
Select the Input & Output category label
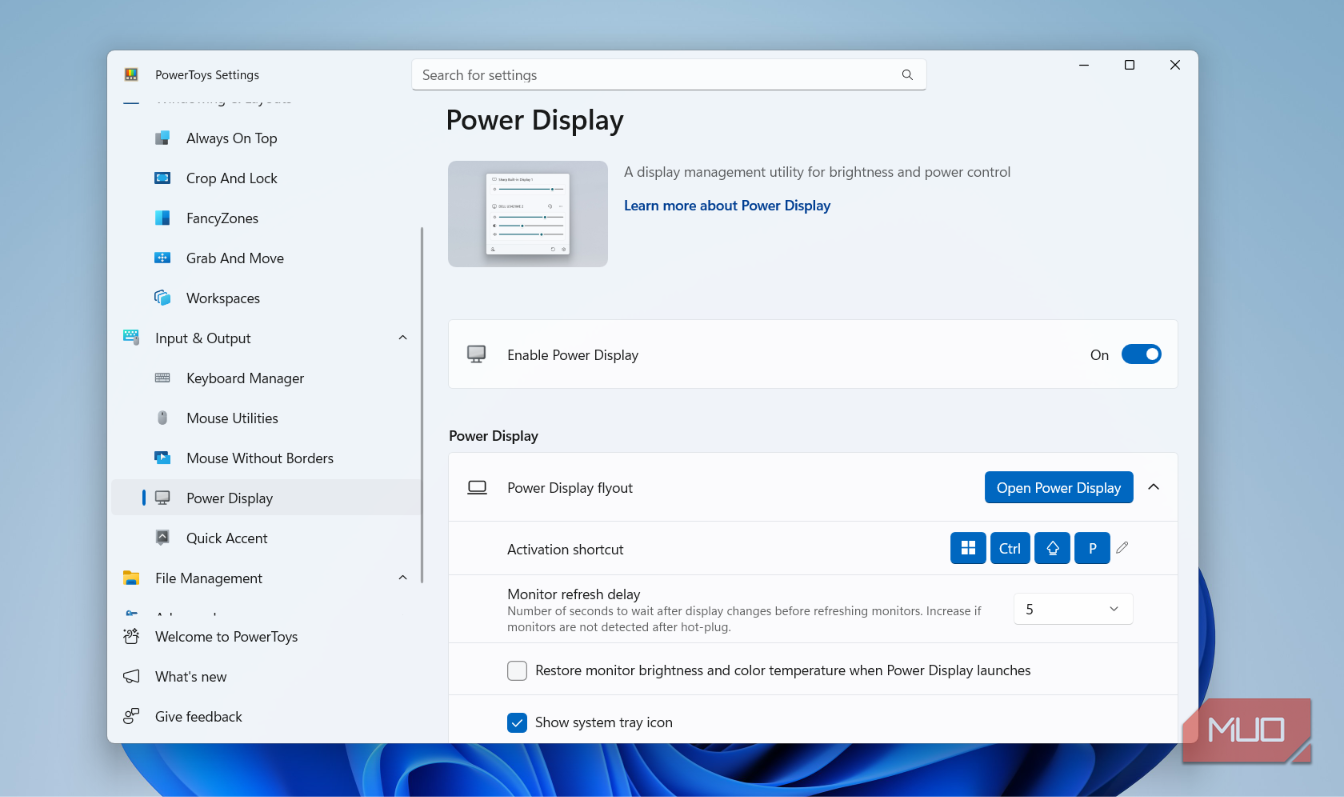coord(203,338)
